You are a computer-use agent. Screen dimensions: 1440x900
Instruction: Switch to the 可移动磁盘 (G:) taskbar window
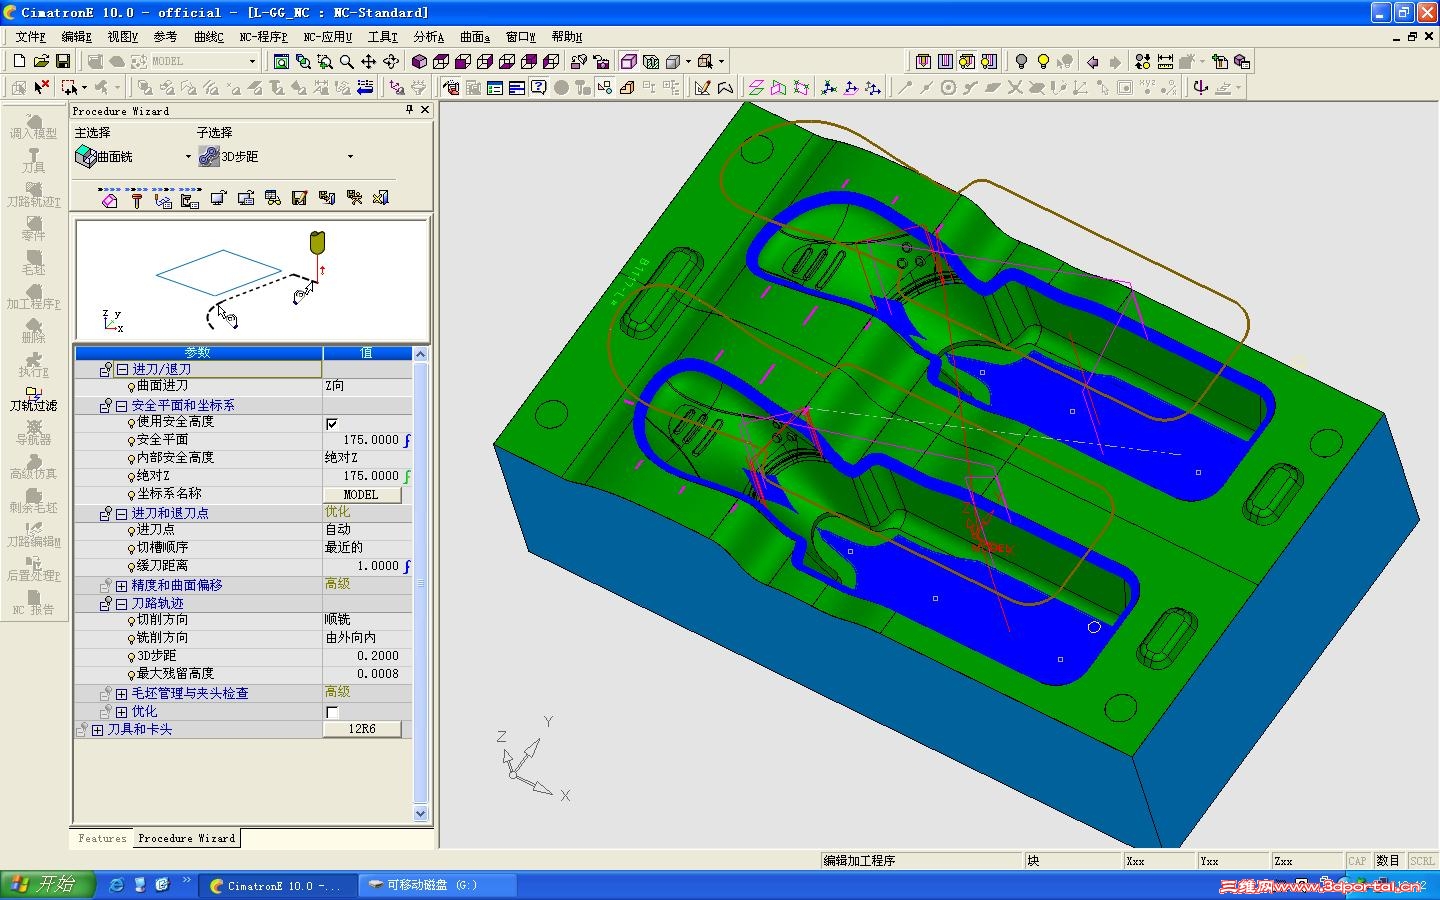tap(436, 885)
